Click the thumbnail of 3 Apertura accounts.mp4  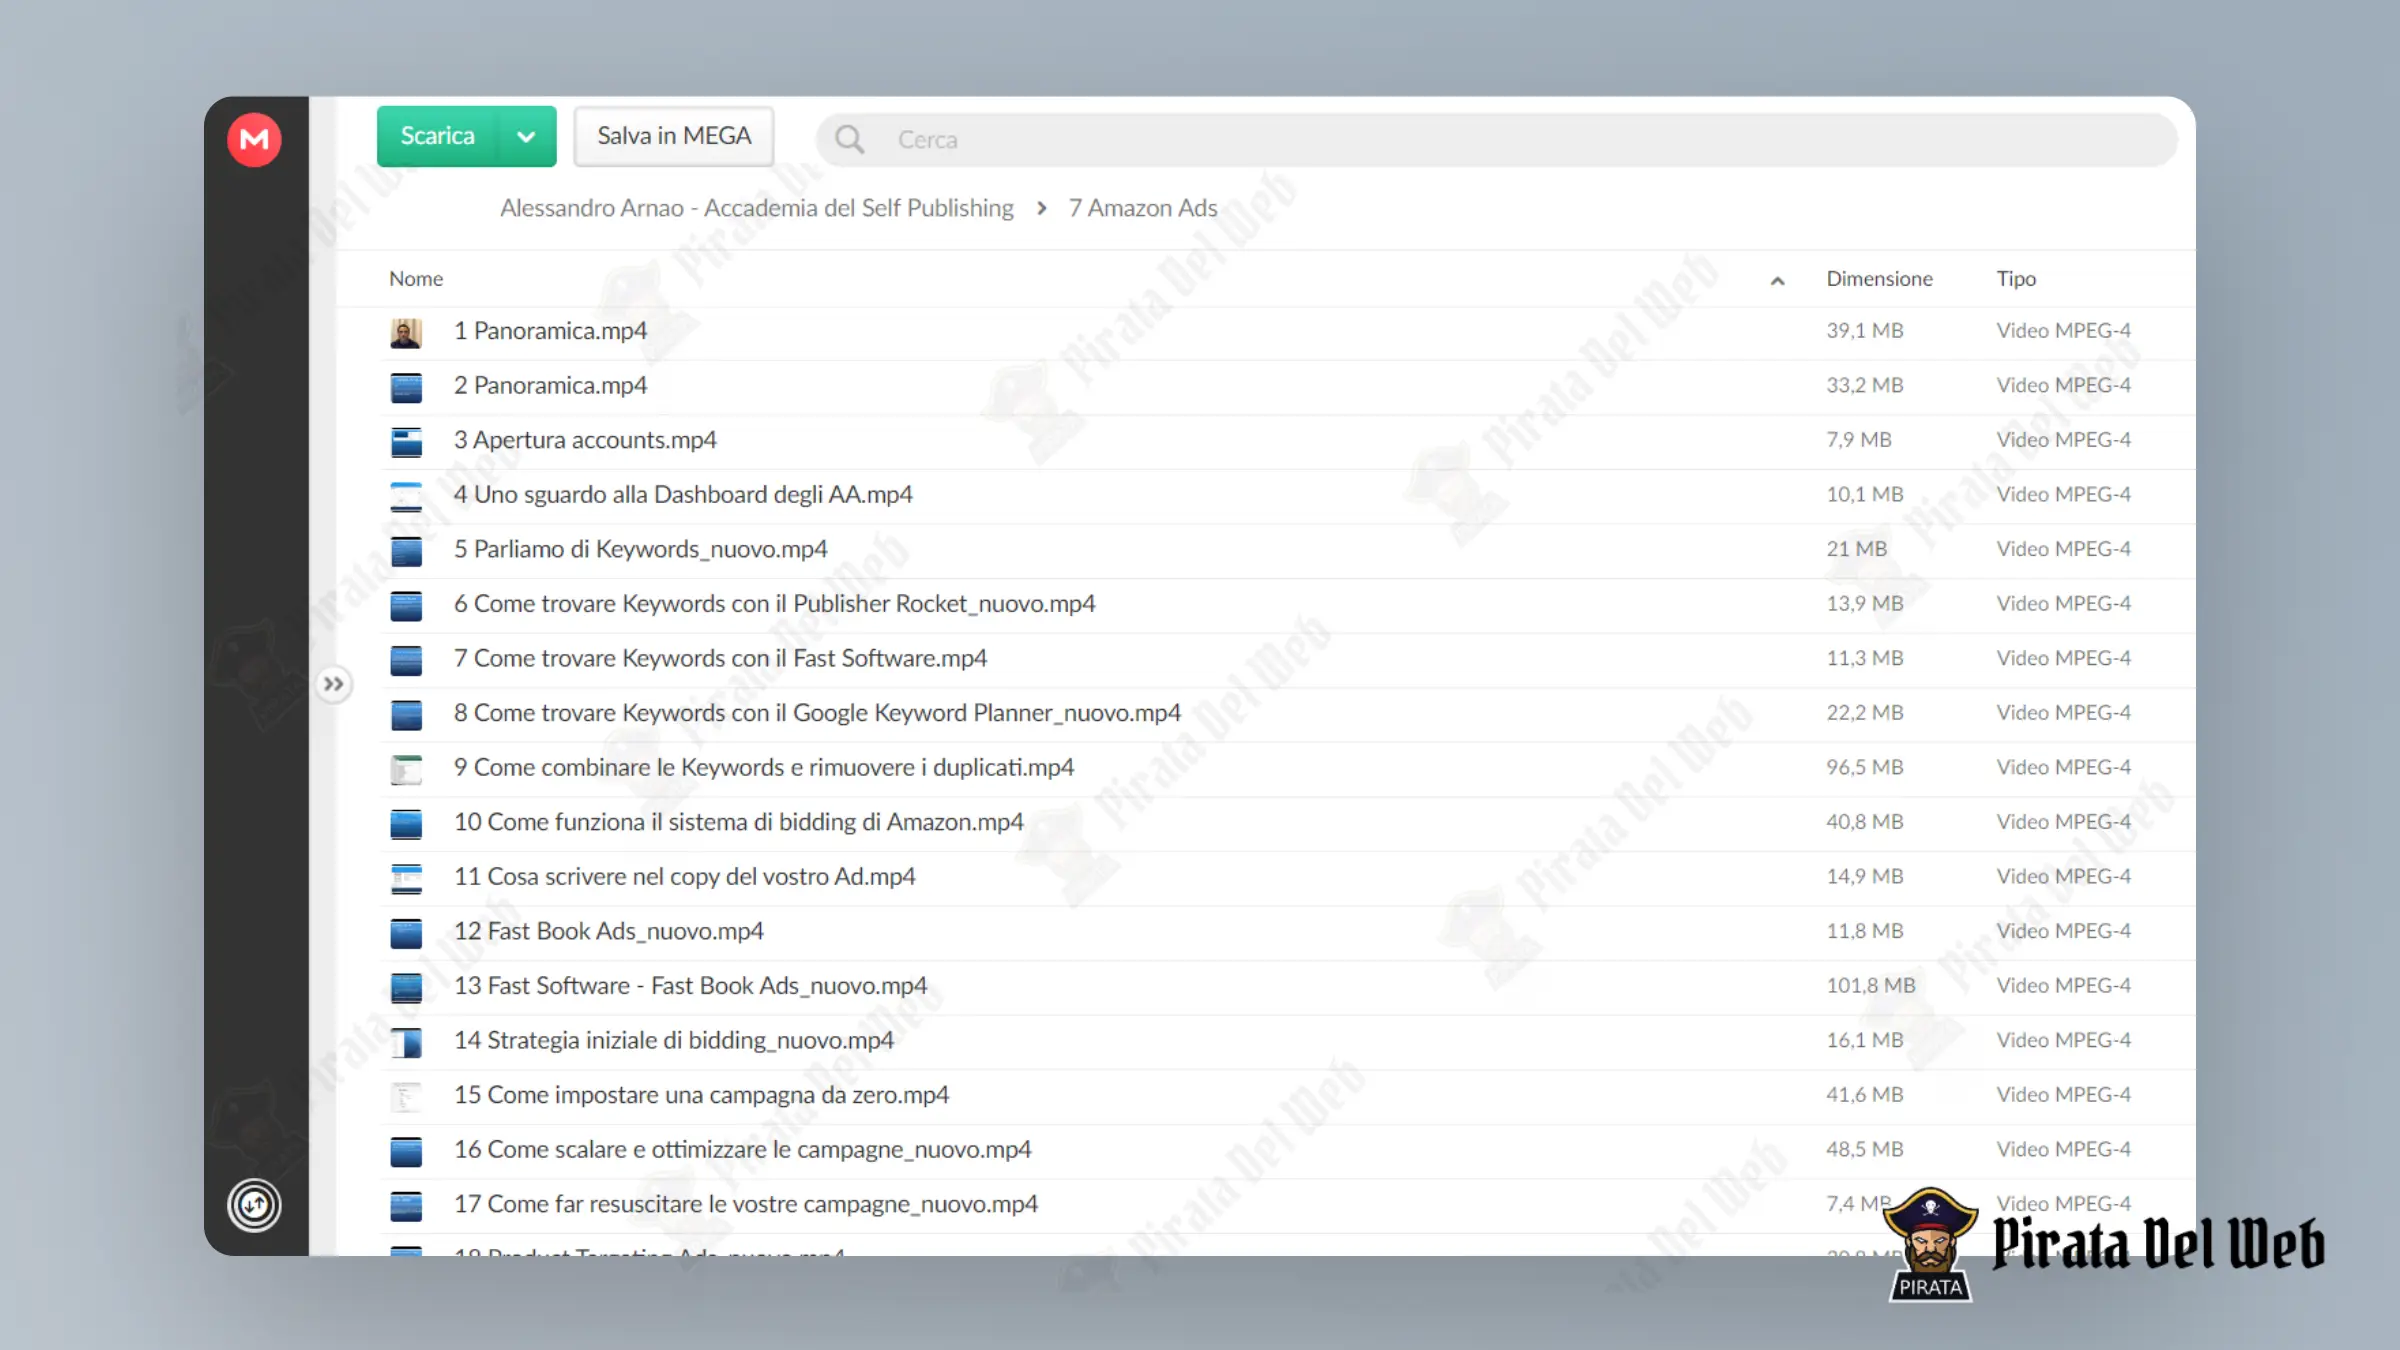click(x=406, y=441)
